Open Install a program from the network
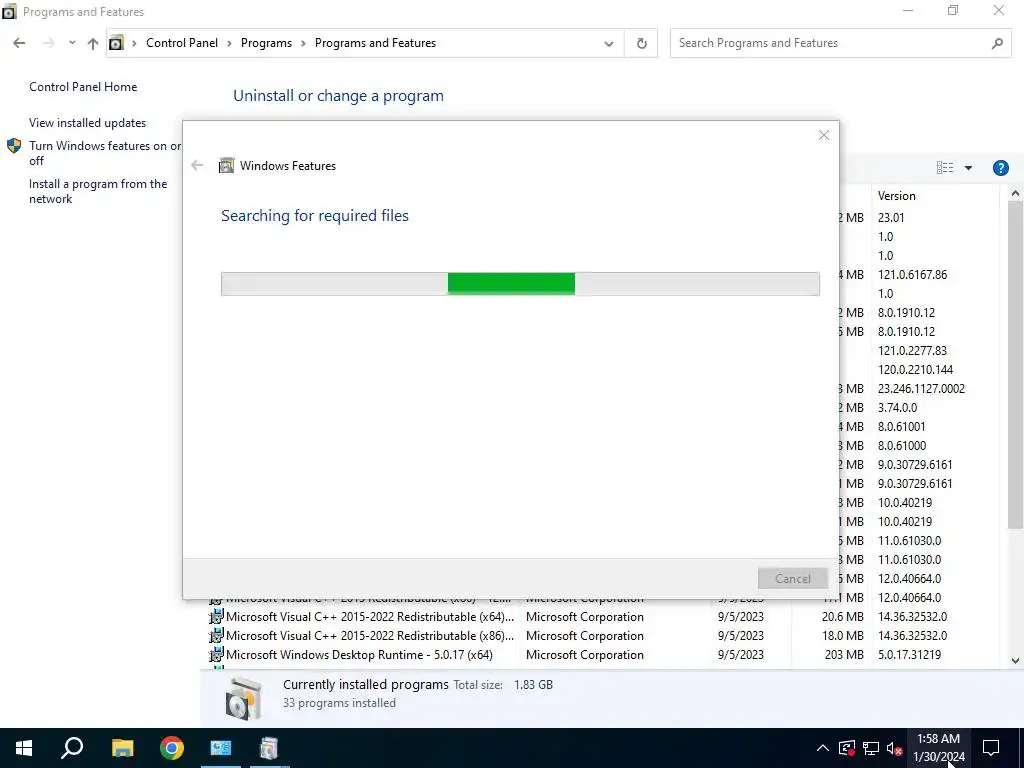Screen dimensions: 1024x768 [98, 191]
